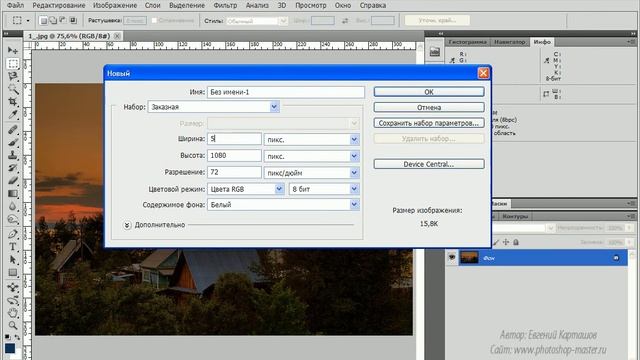This screenshot has height=360, width=640.
Task: Select the Clone Stamp tool
Action: coord(13,155)
